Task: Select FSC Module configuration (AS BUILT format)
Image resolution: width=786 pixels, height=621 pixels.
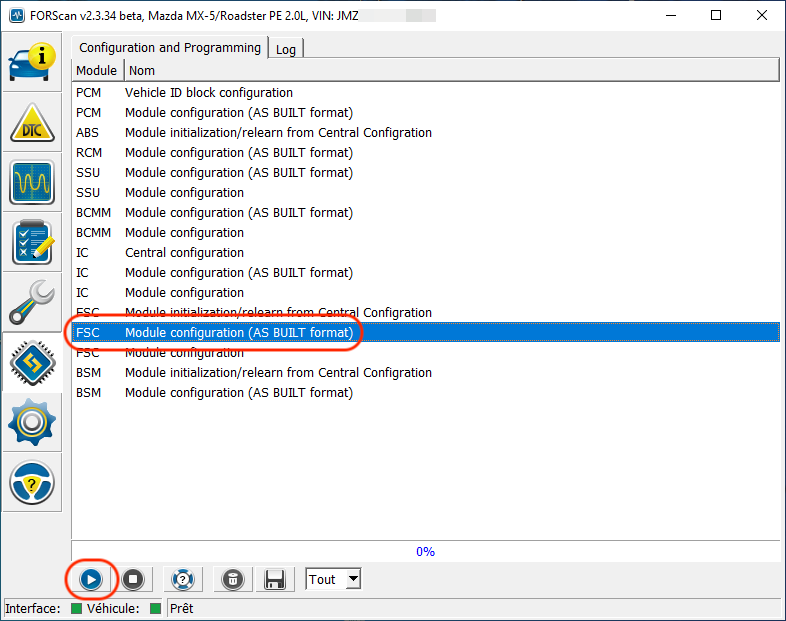Action: click(426, 333)
